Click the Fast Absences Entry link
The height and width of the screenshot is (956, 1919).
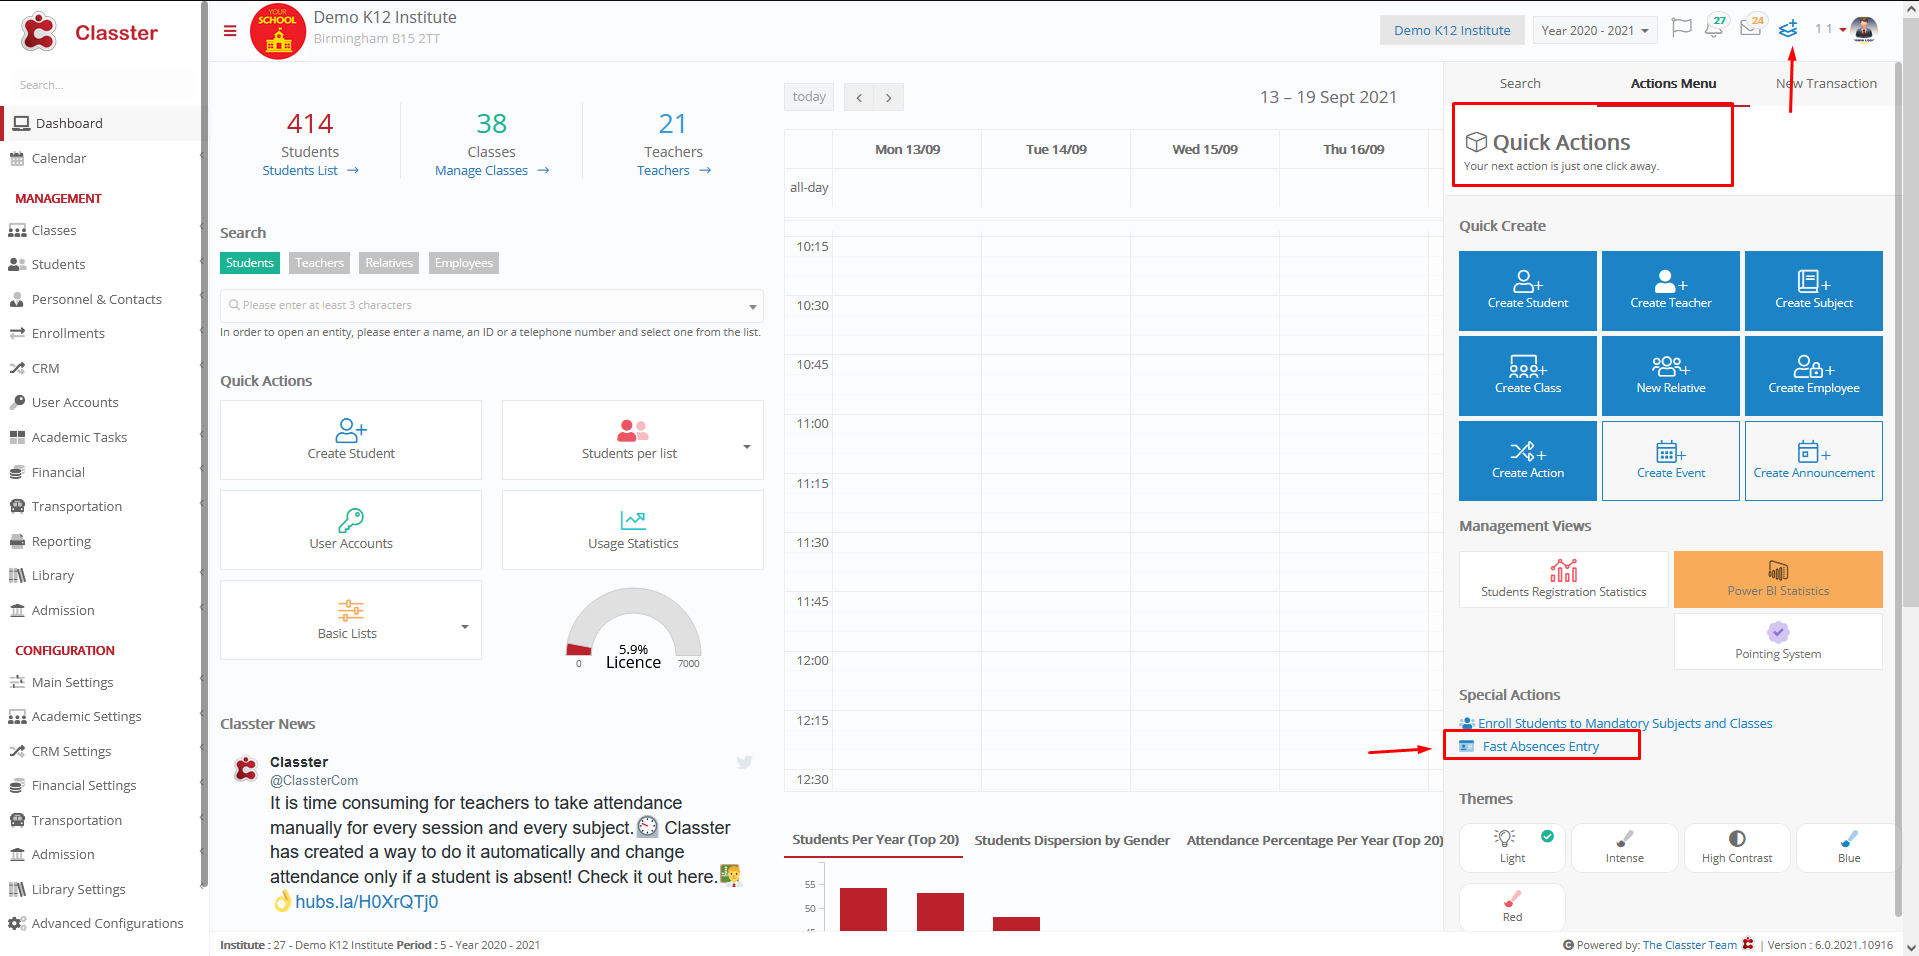point(1540,747)
